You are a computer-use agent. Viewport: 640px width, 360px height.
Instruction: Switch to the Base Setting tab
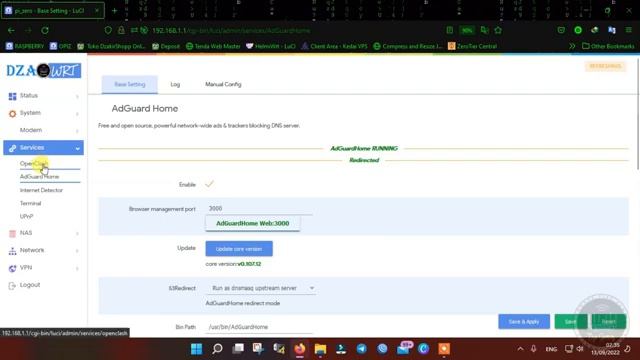pos(130,84)
